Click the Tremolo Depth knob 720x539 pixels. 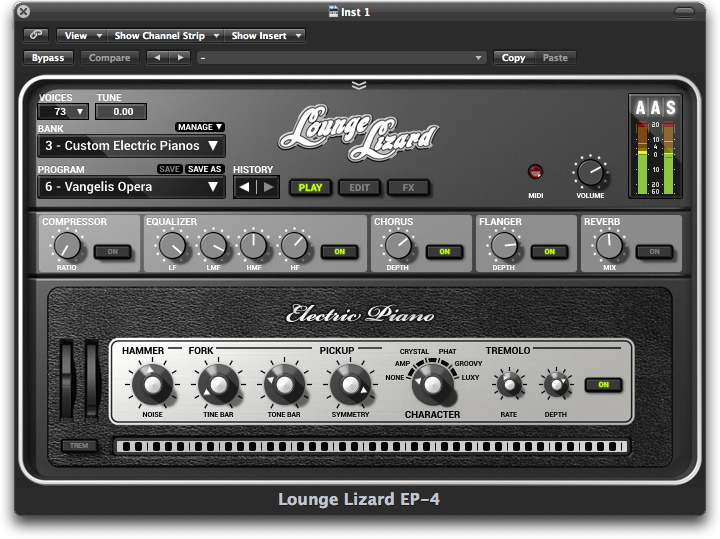[x=556, y=385]
